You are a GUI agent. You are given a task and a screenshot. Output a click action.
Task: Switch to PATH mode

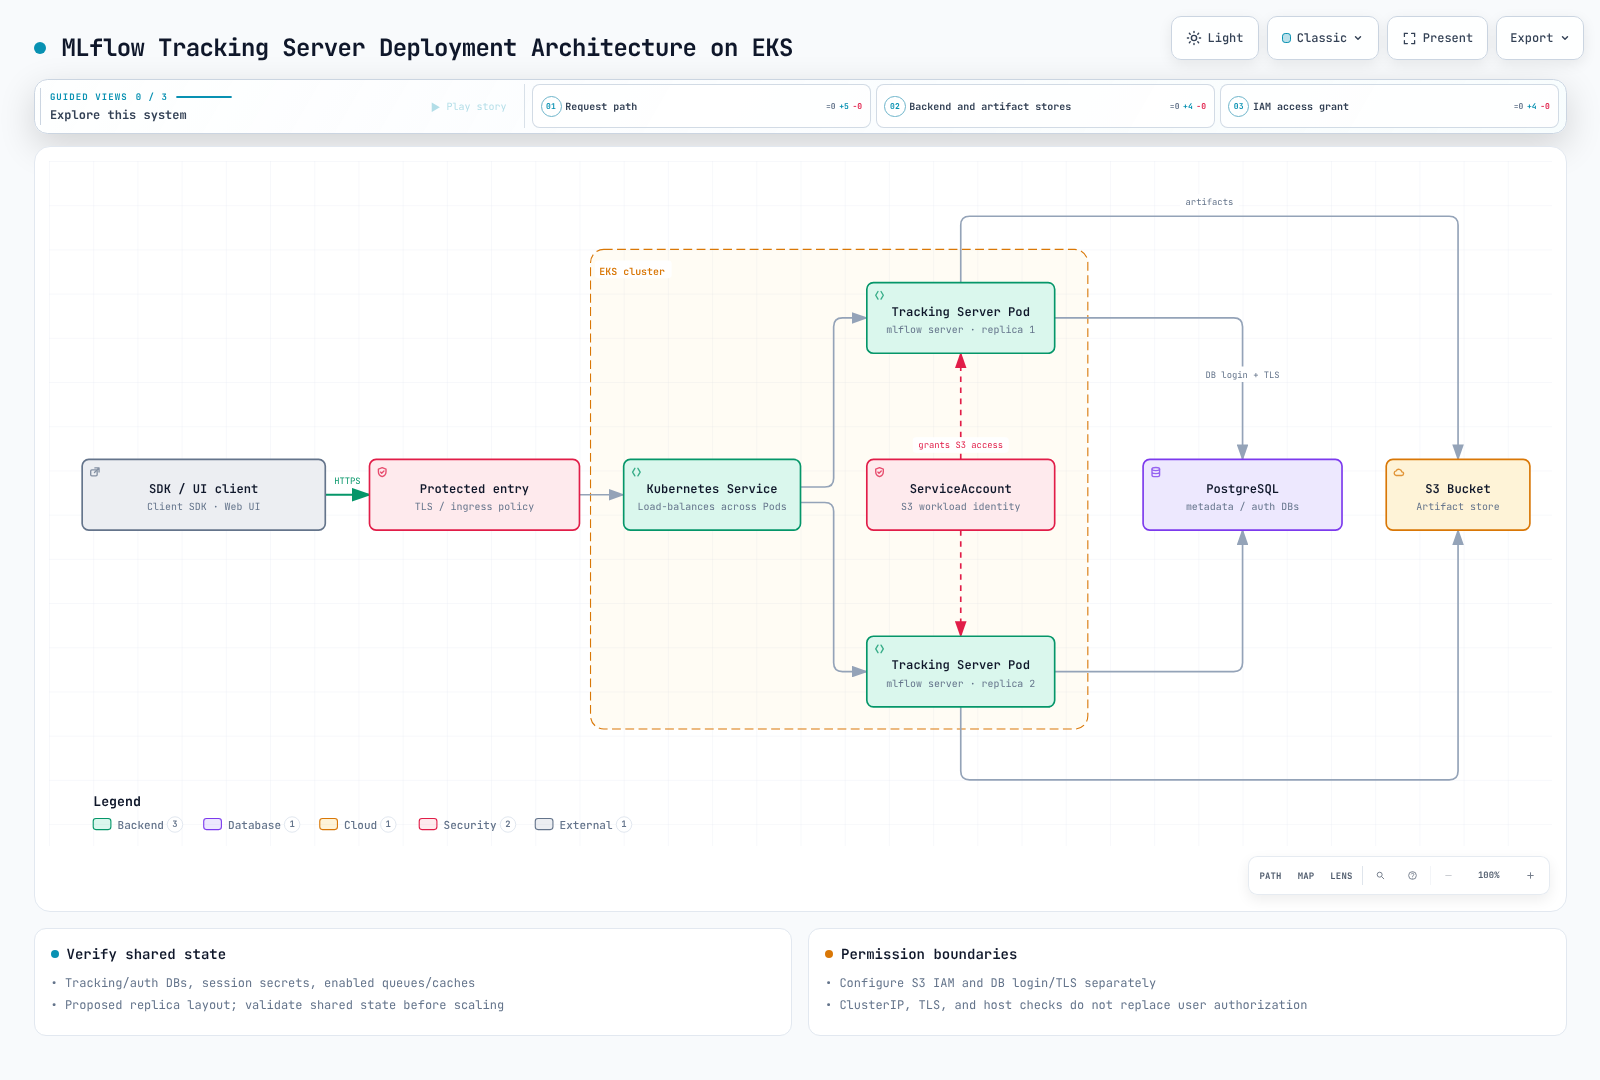point(1270,876)
